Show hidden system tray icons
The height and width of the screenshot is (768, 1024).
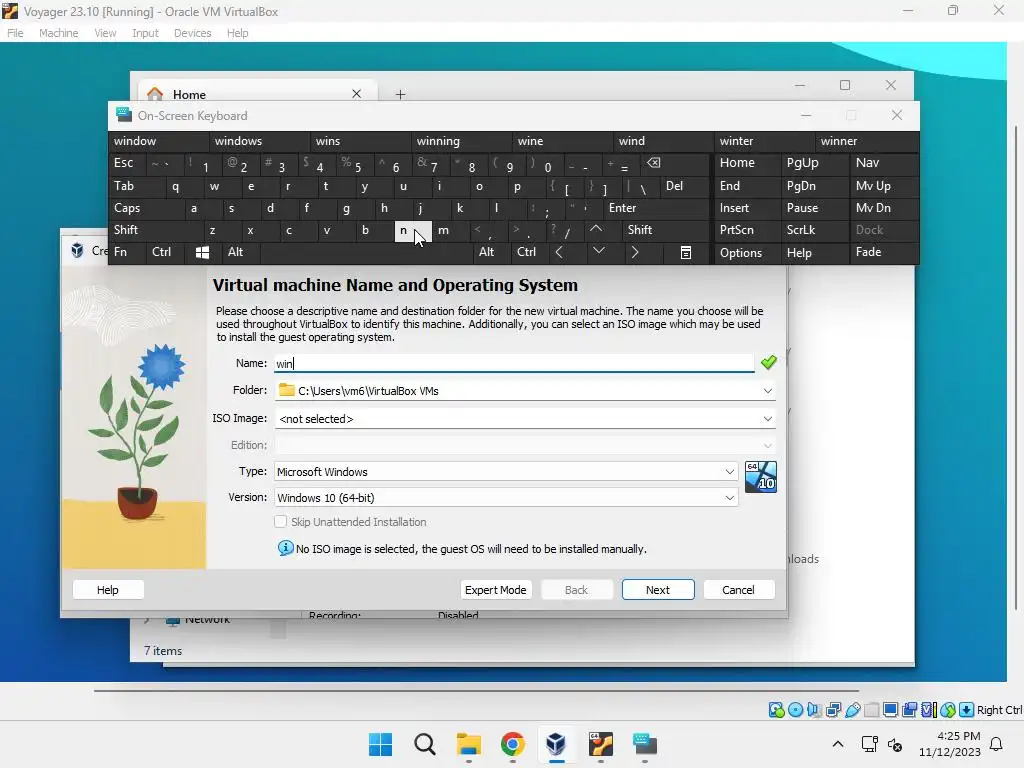838,744
